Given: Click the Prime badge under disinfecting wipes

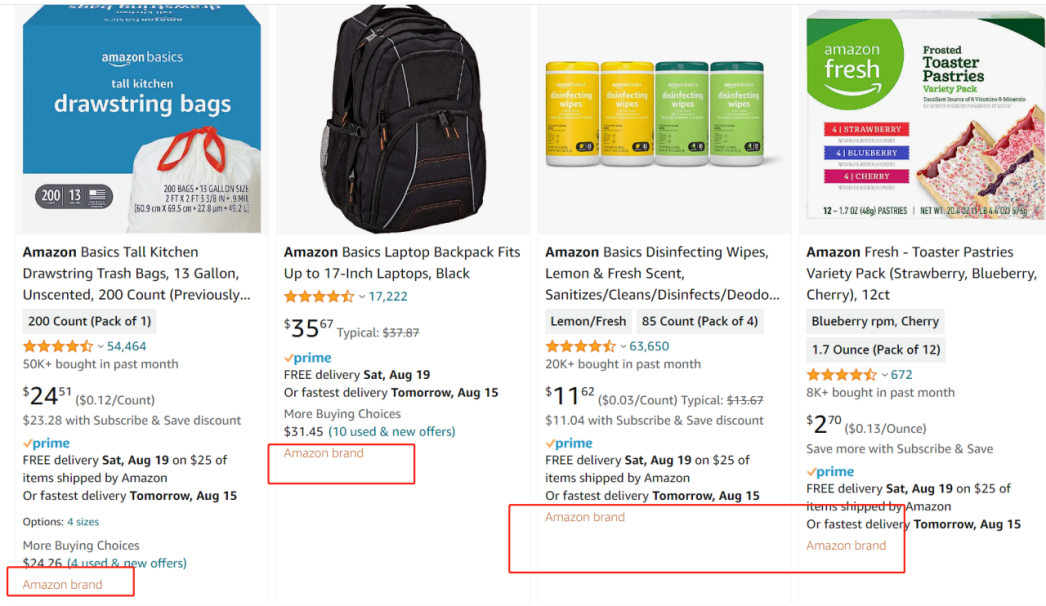Looking at the screenshot, I should [569, 443].
